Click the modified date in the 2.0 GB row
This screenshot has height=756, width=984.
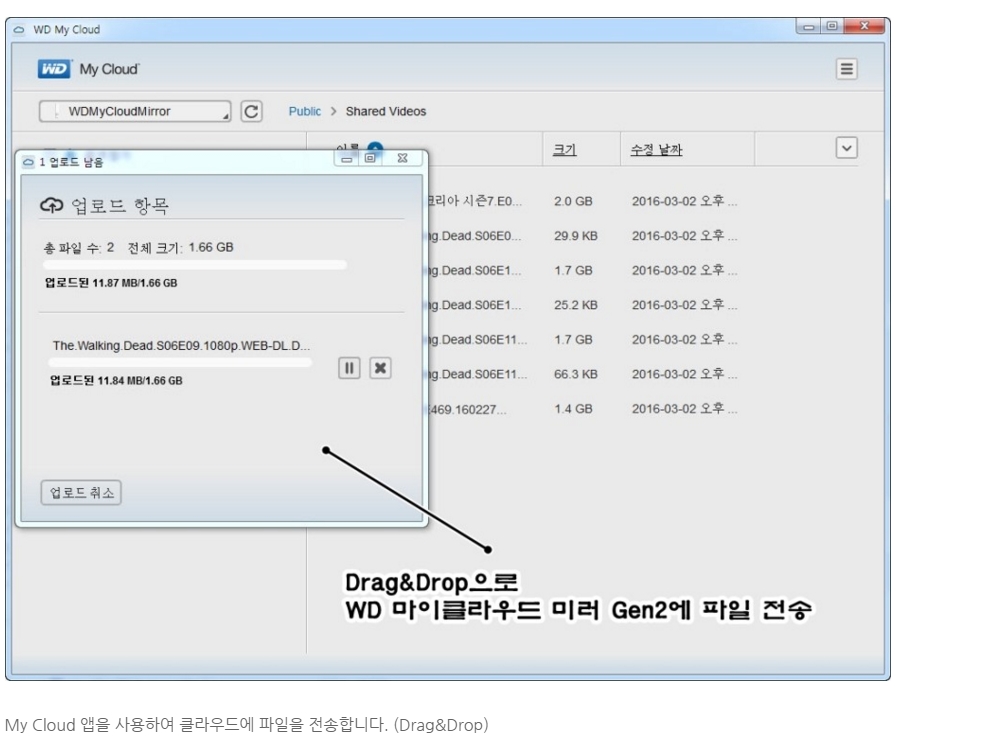[x=685, y=201]
